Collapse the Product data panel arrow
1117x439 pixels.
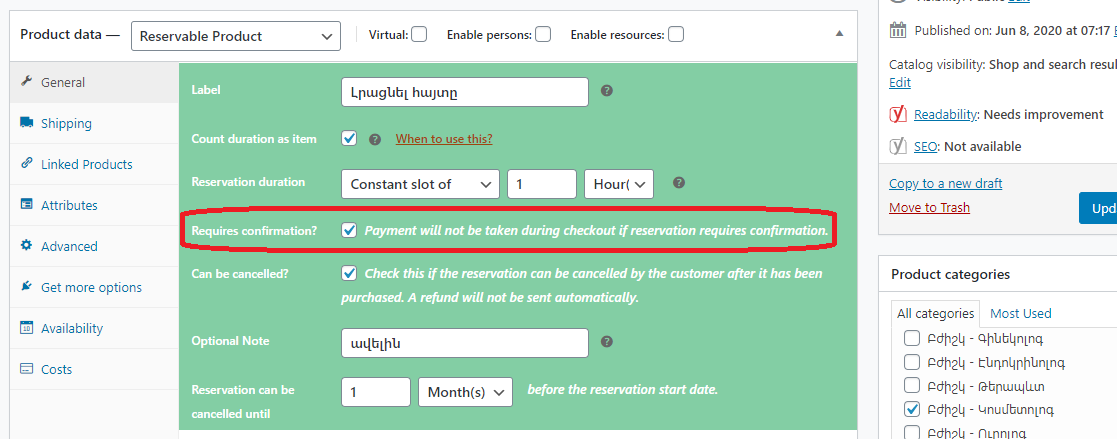click(x=839, y=34)
